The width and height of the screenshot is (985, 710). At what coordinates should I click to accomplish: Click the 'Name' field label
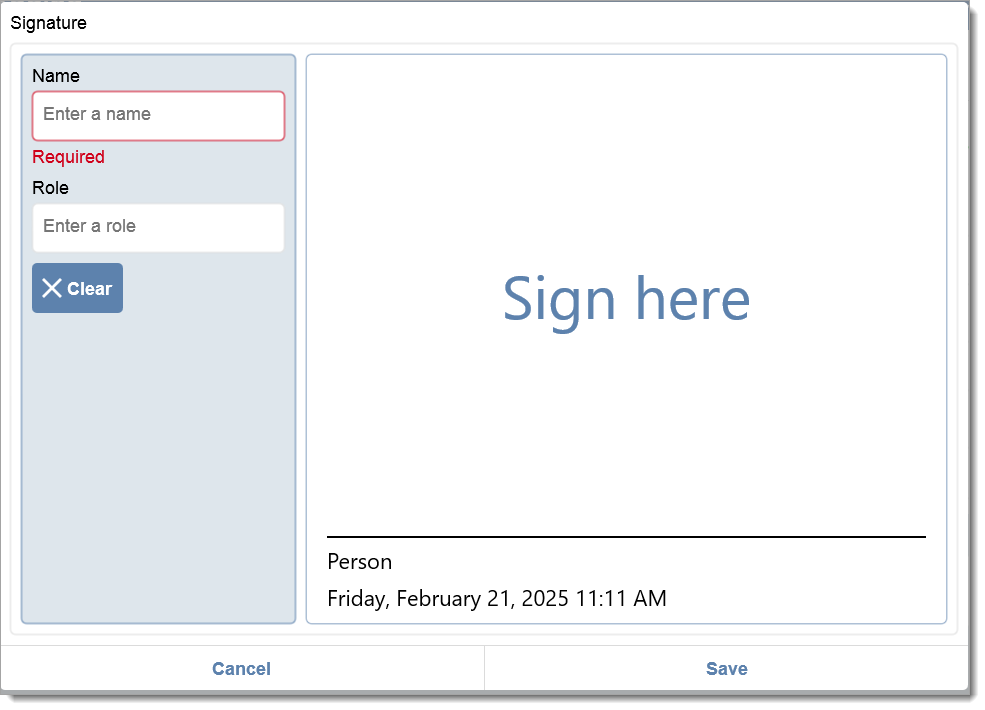point(56,75)
